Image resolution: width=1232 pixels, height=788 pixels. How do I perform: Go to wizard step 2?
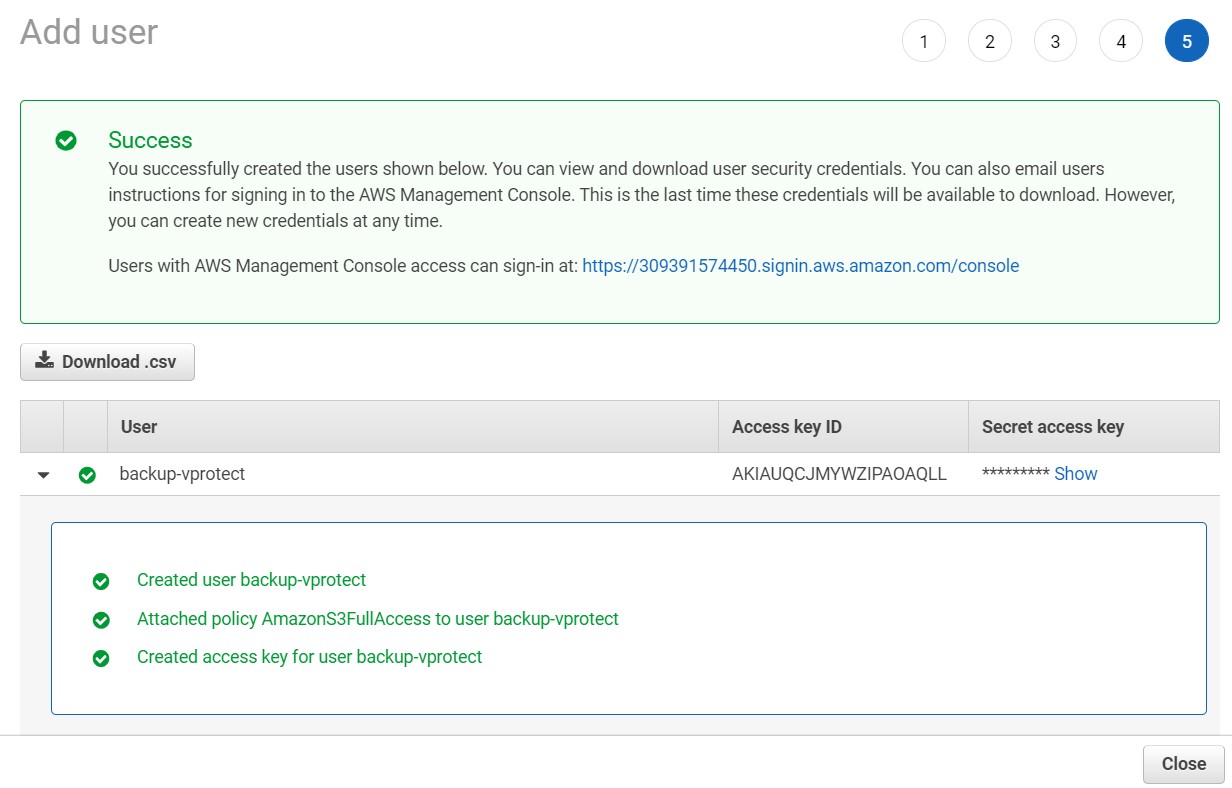(989, 42)
